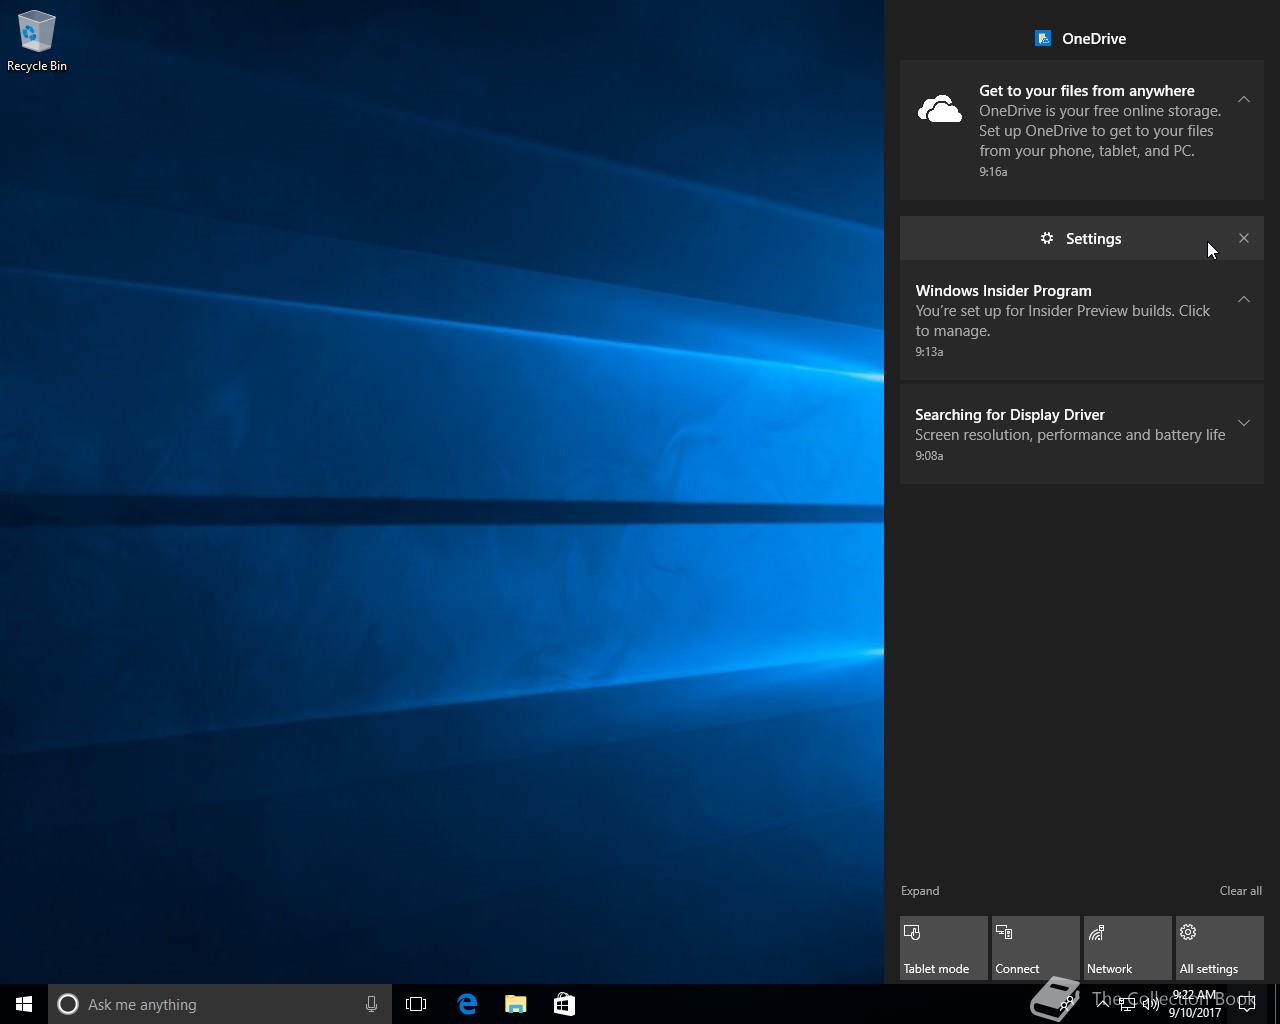
Task: Click the Cortana circle icon
Action: (x=68, y=1004)
